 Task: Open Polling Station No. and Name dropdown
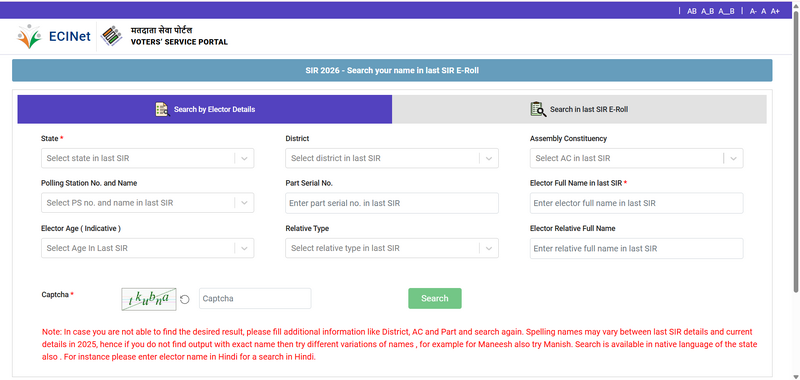point(147,202)
